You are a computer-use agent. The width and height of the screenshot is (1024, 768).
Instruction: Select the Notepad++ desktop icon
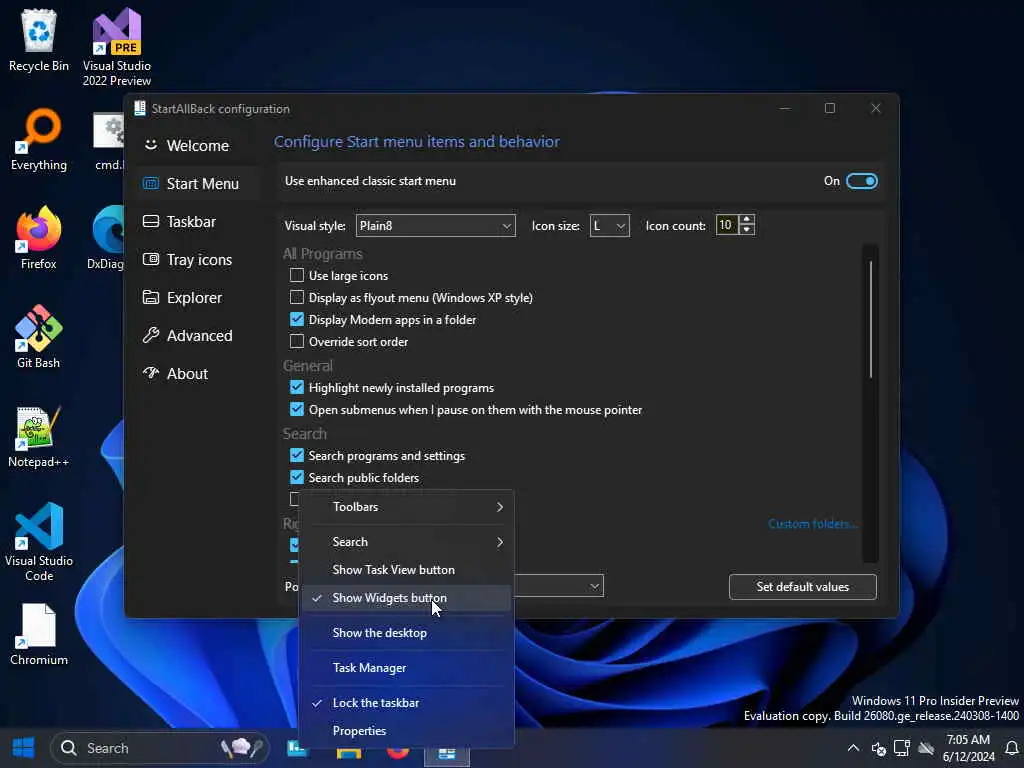pyautogui.click(x=39, y=436)
